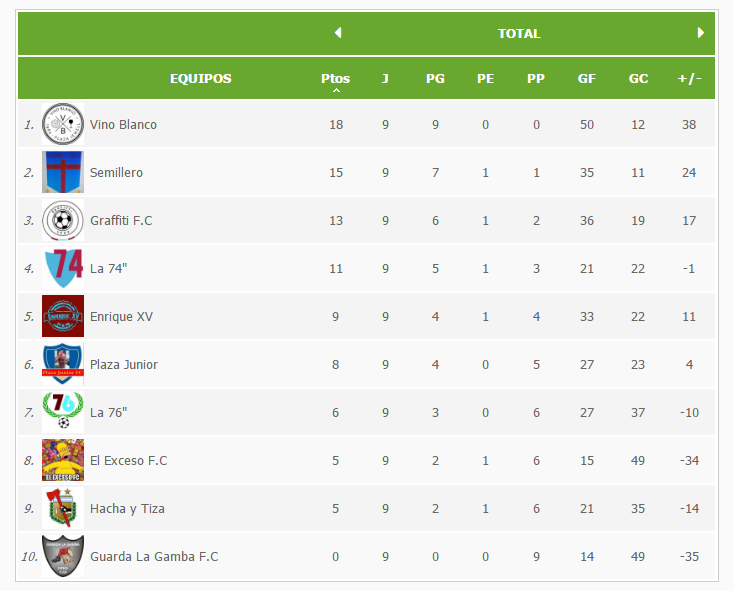Sort table by Ptos column
The width and height of the screenshot is (734, 591).
[x=336, y=79]
